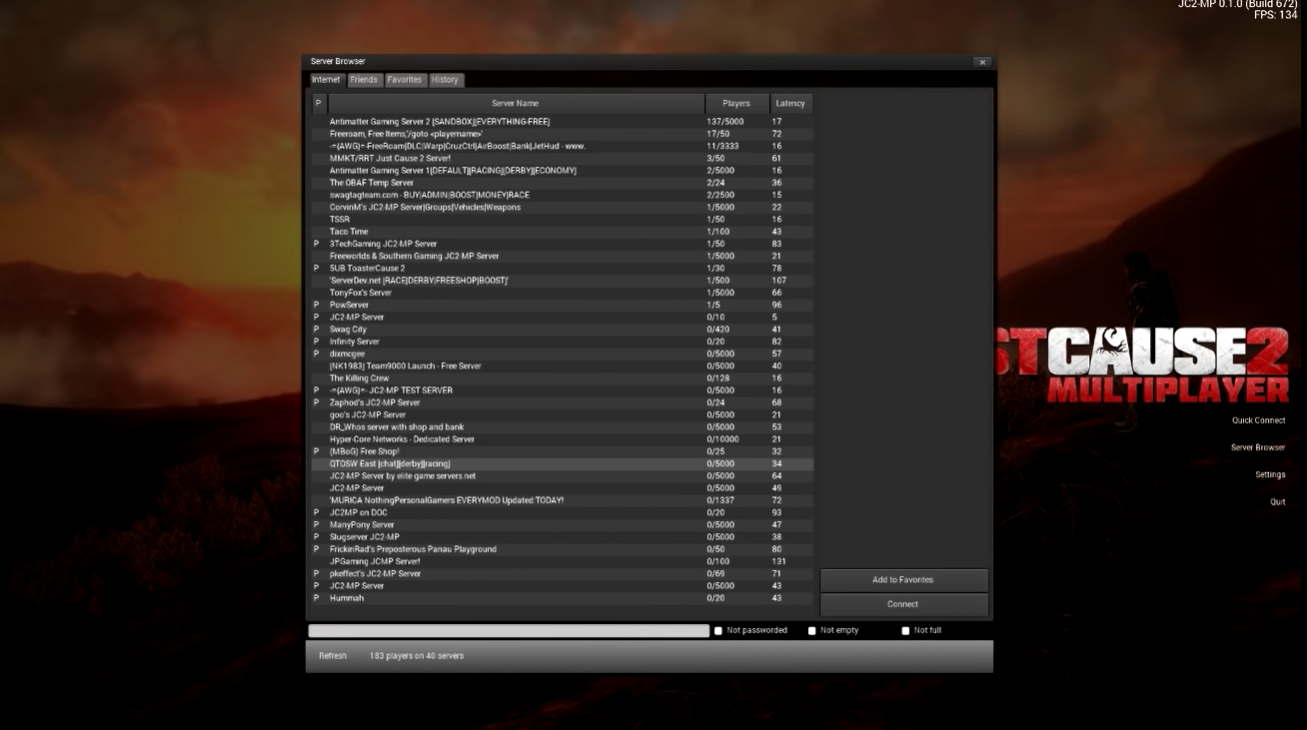Select the TSSR server row
The width and height of the screenshot is (1307, 730).
click(x=562, y=219)
